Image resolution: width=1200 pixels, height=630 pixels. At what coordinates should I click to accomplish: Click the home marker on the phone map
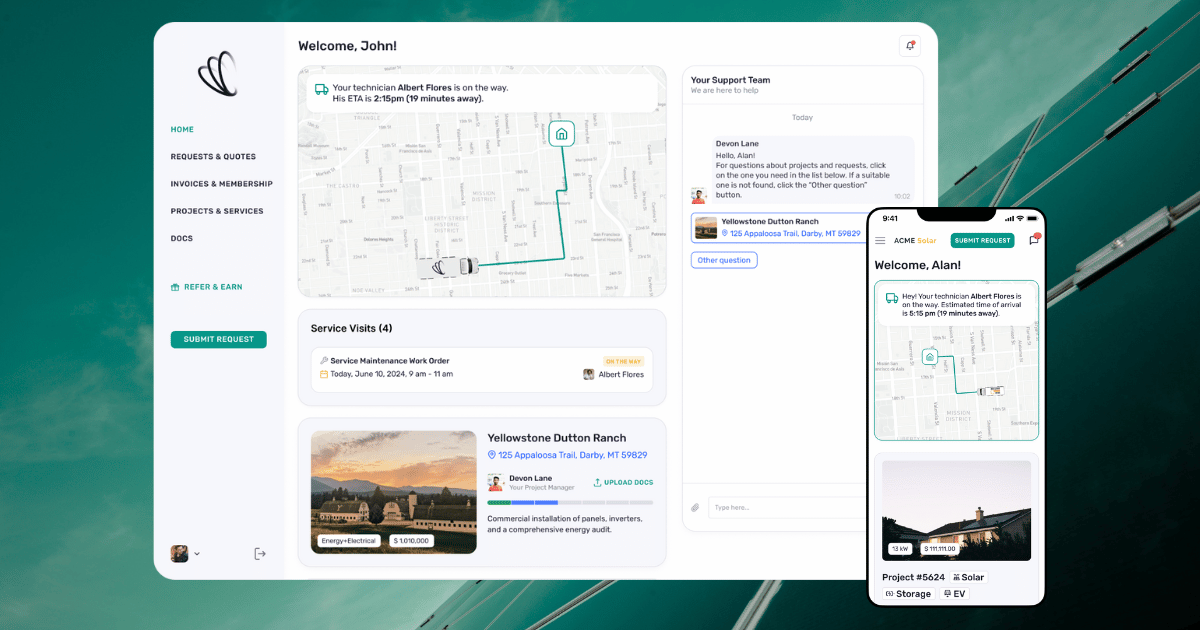tap(929, 356)
